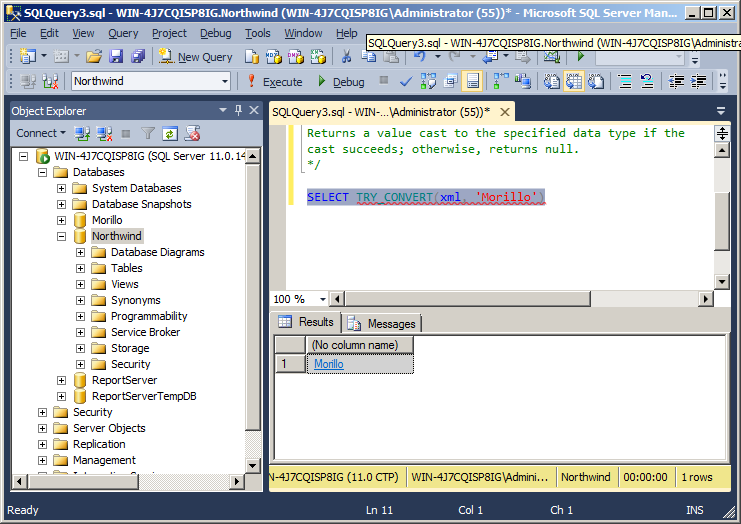Viewport: 741px width, 524px height.
Task: Click the Increase Indent icon
Action: click(x=698, y=81)
